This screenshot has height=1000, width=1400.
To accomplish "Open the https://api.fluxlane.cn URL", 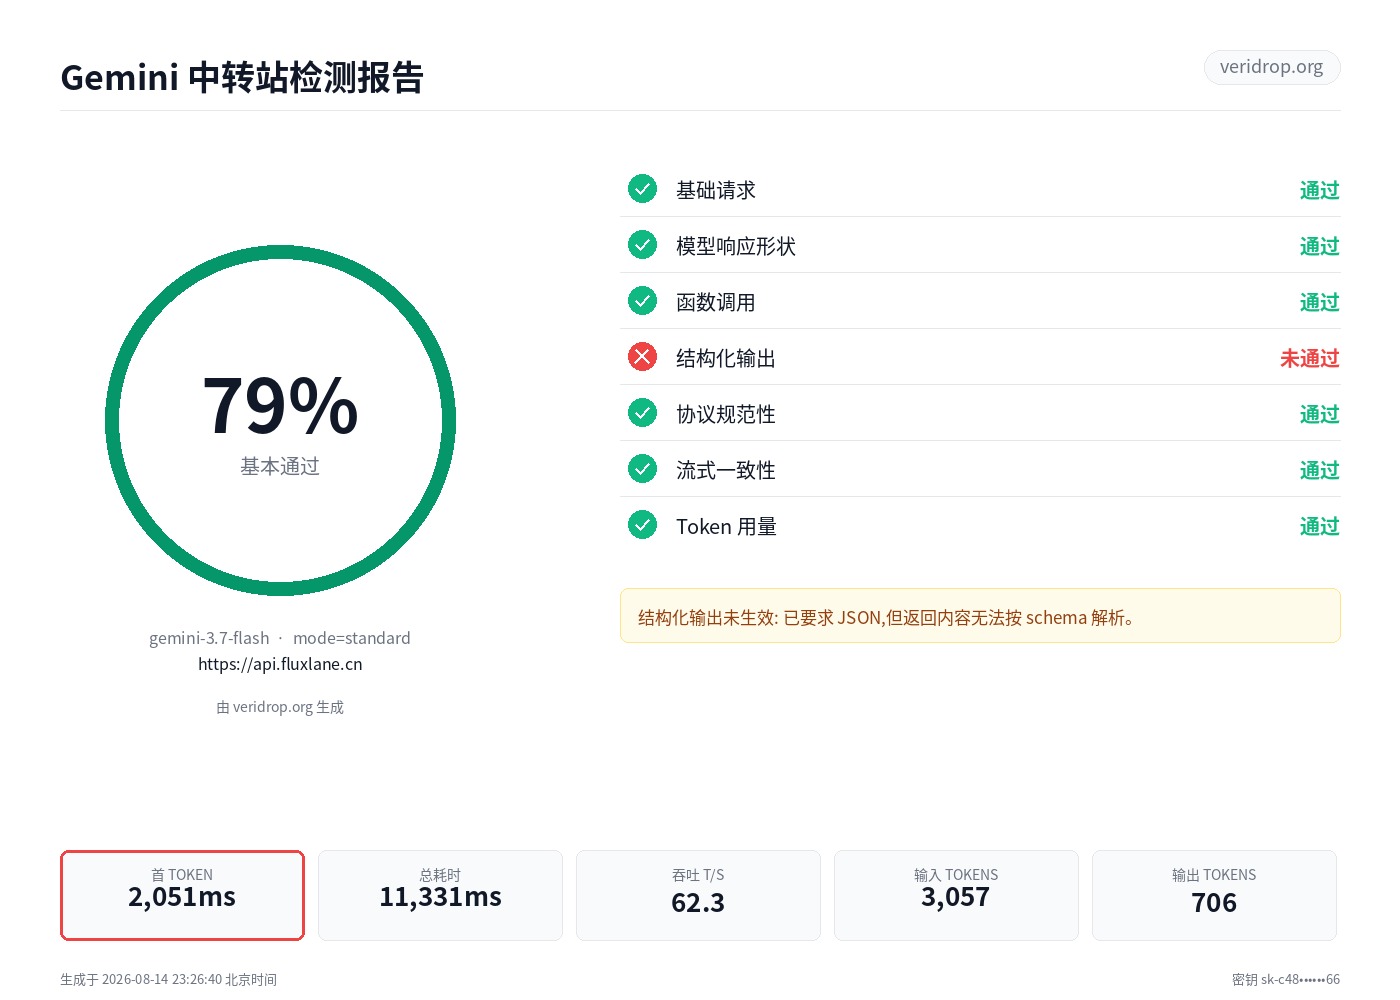I will click(280, 664).
